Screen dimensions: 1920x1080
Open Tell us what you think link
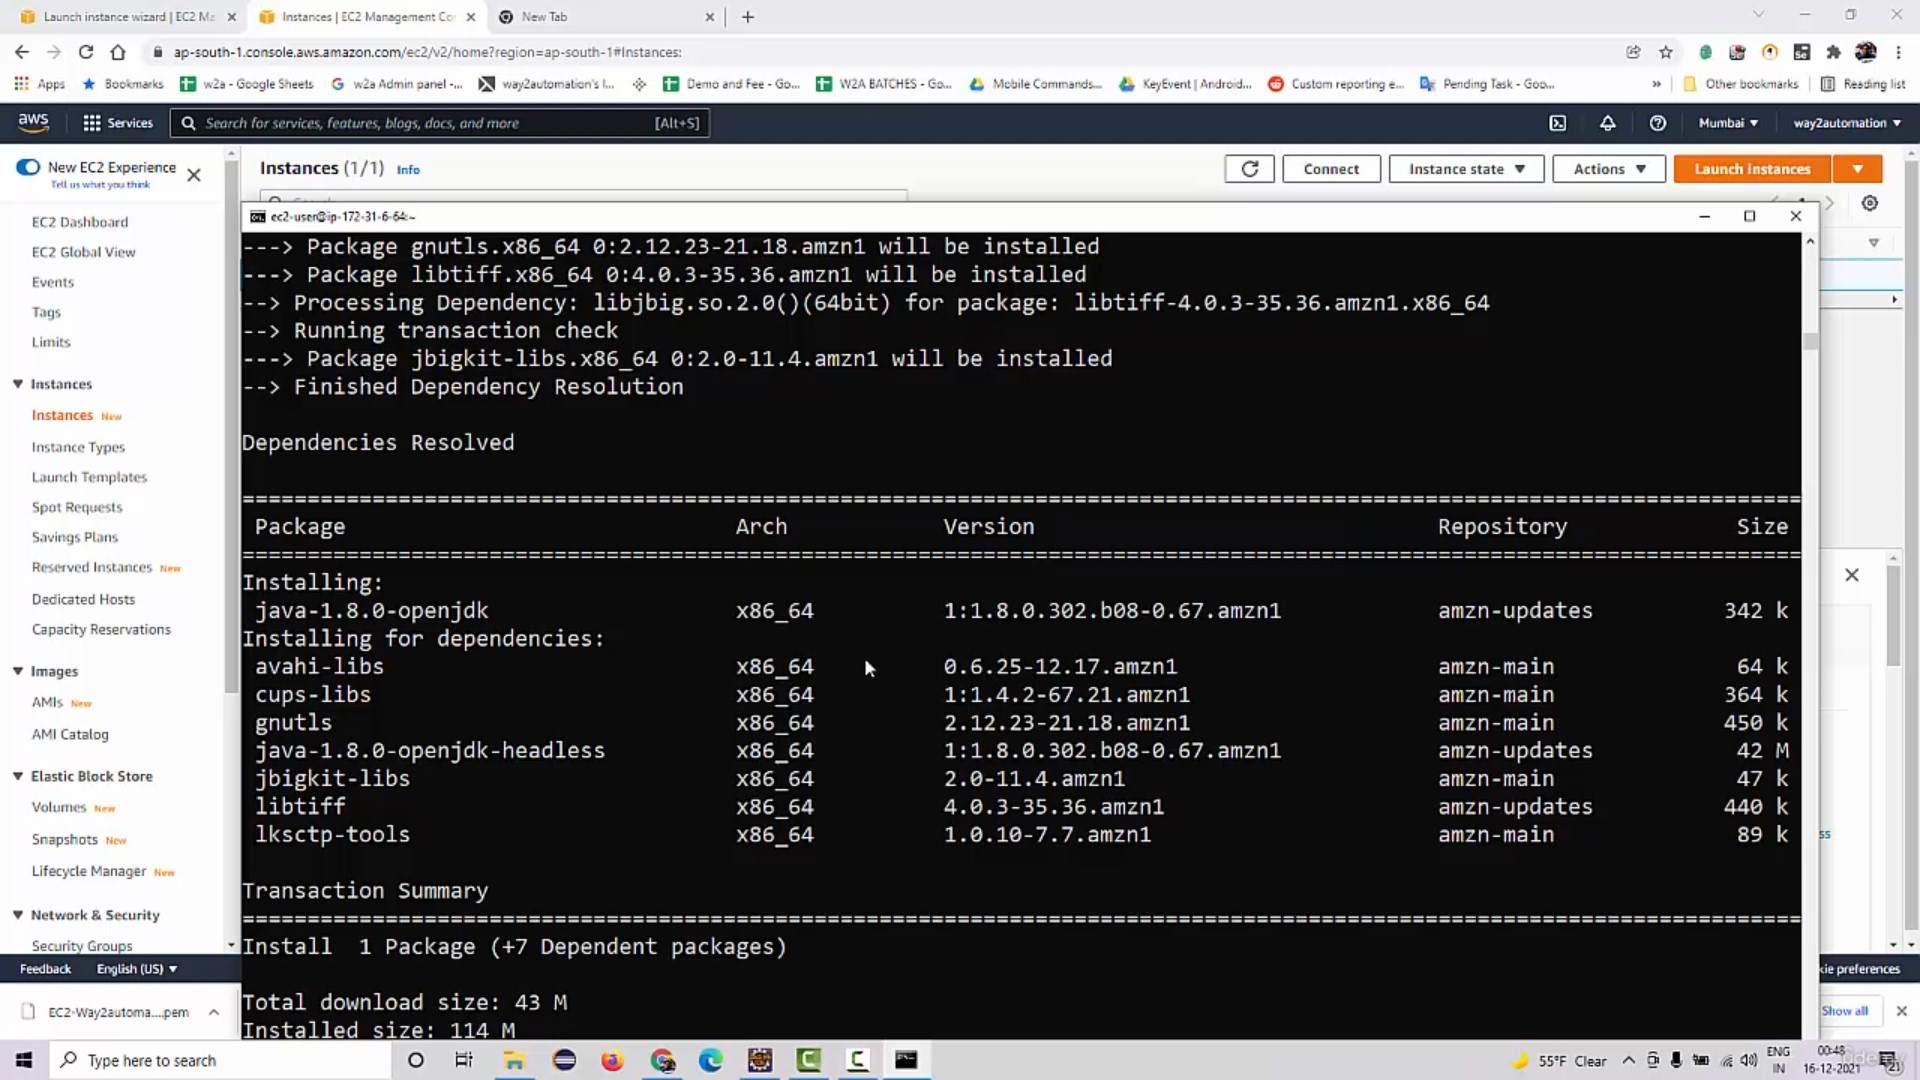pyautogui.click(x=100, y=185)
